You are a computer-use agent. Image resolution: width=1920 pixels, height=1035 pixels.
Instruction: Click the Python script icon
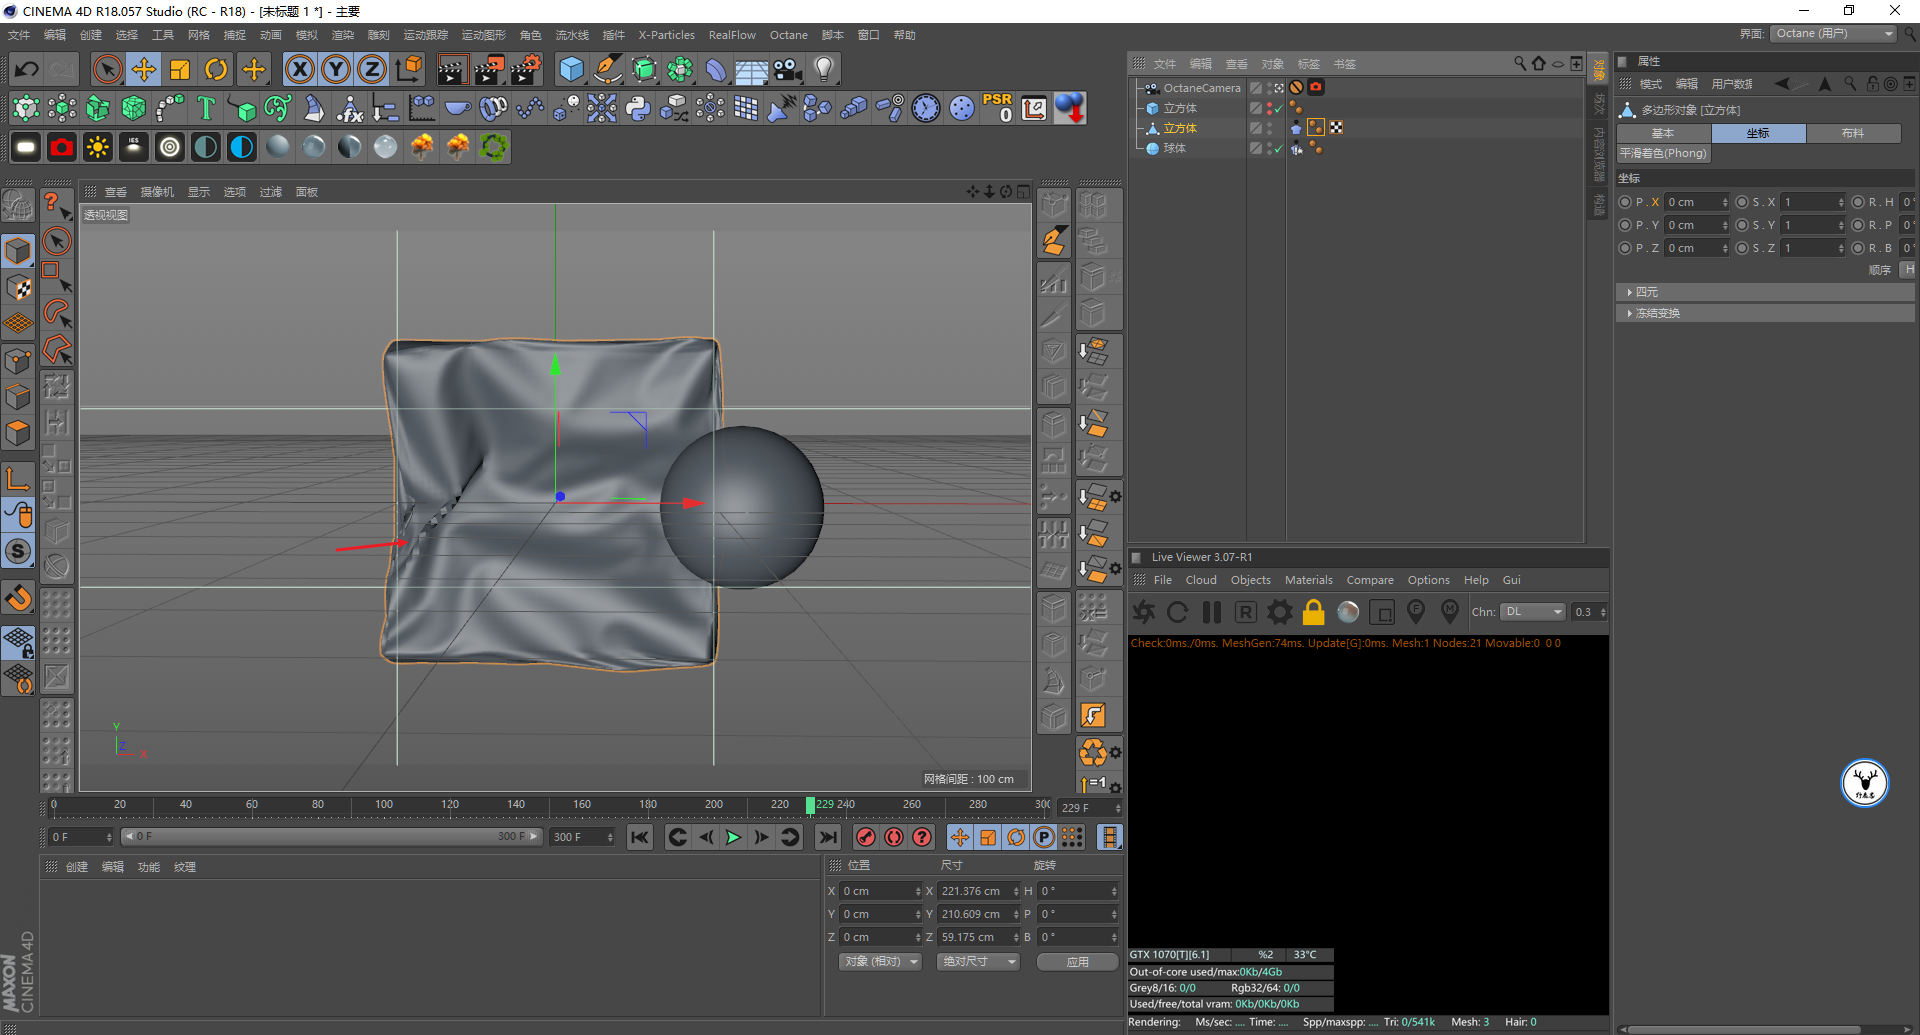coord(638,108)
